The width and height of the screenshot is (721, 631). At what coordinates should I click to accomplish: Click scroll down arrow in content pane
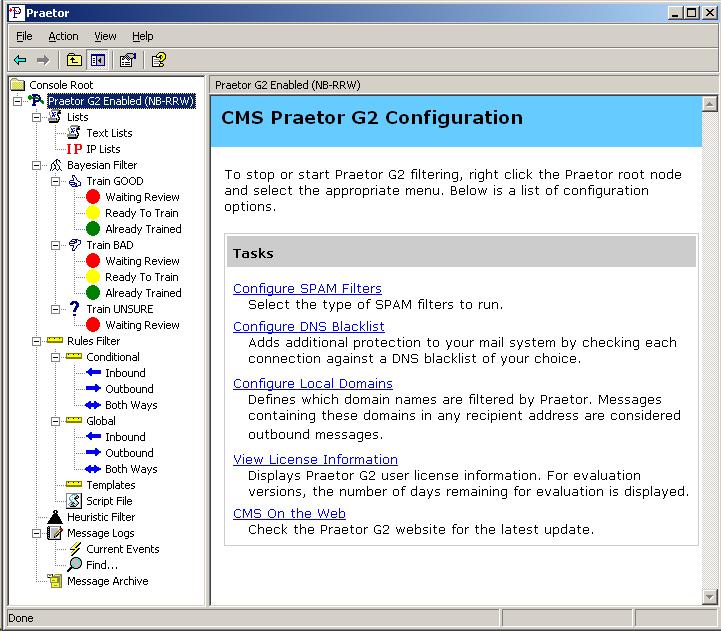point(710,597)
